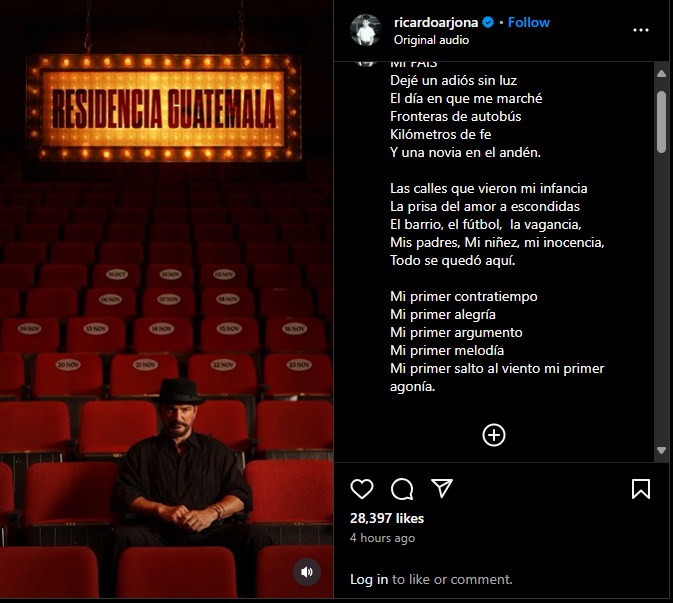Click the blue verified badge
The width and height of the screenshot is (673, 603).
point(488,22)
